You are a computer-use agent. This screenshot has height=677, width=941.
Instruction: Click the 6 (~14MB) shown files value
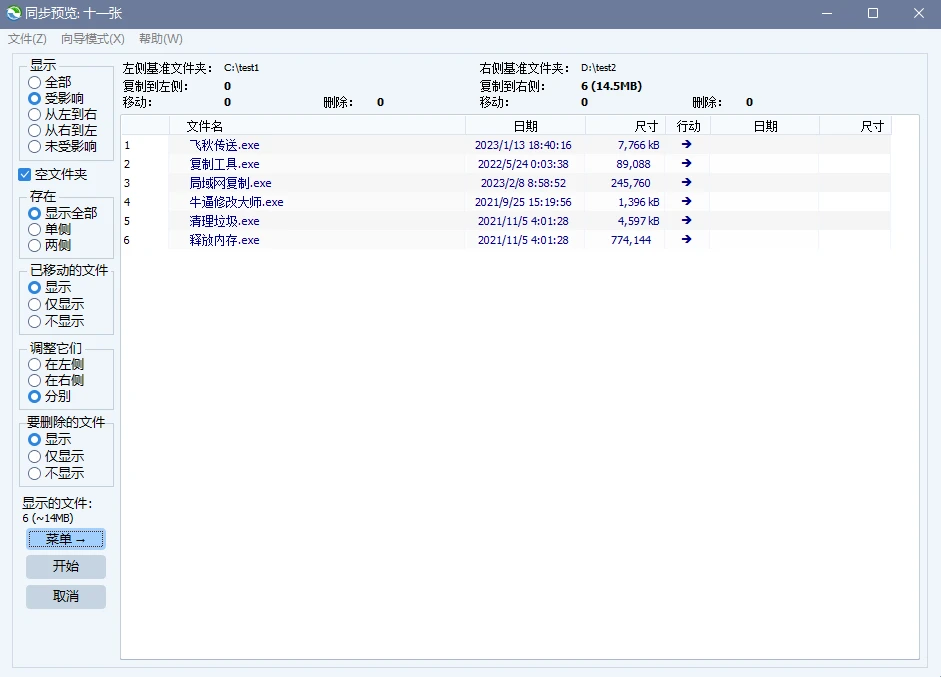[48, 518]
